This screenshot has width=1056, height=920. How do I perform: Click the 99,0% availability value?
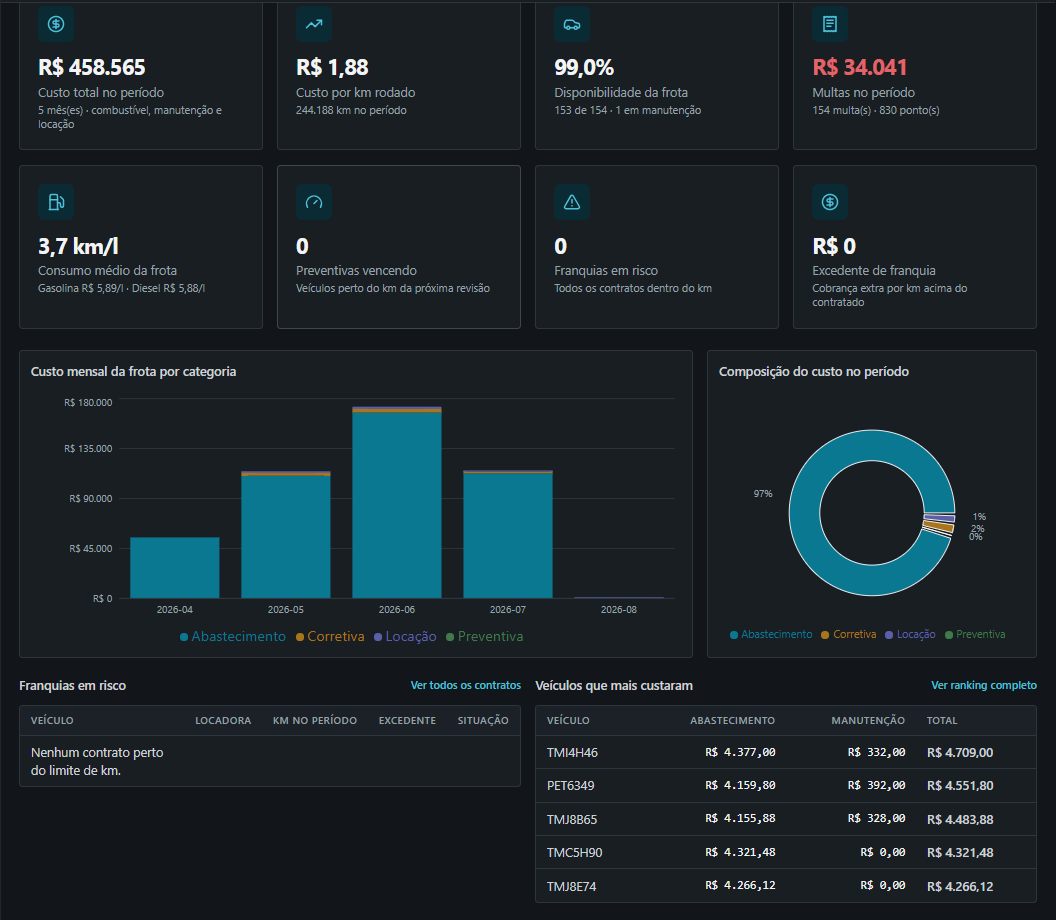coord(584,67)
